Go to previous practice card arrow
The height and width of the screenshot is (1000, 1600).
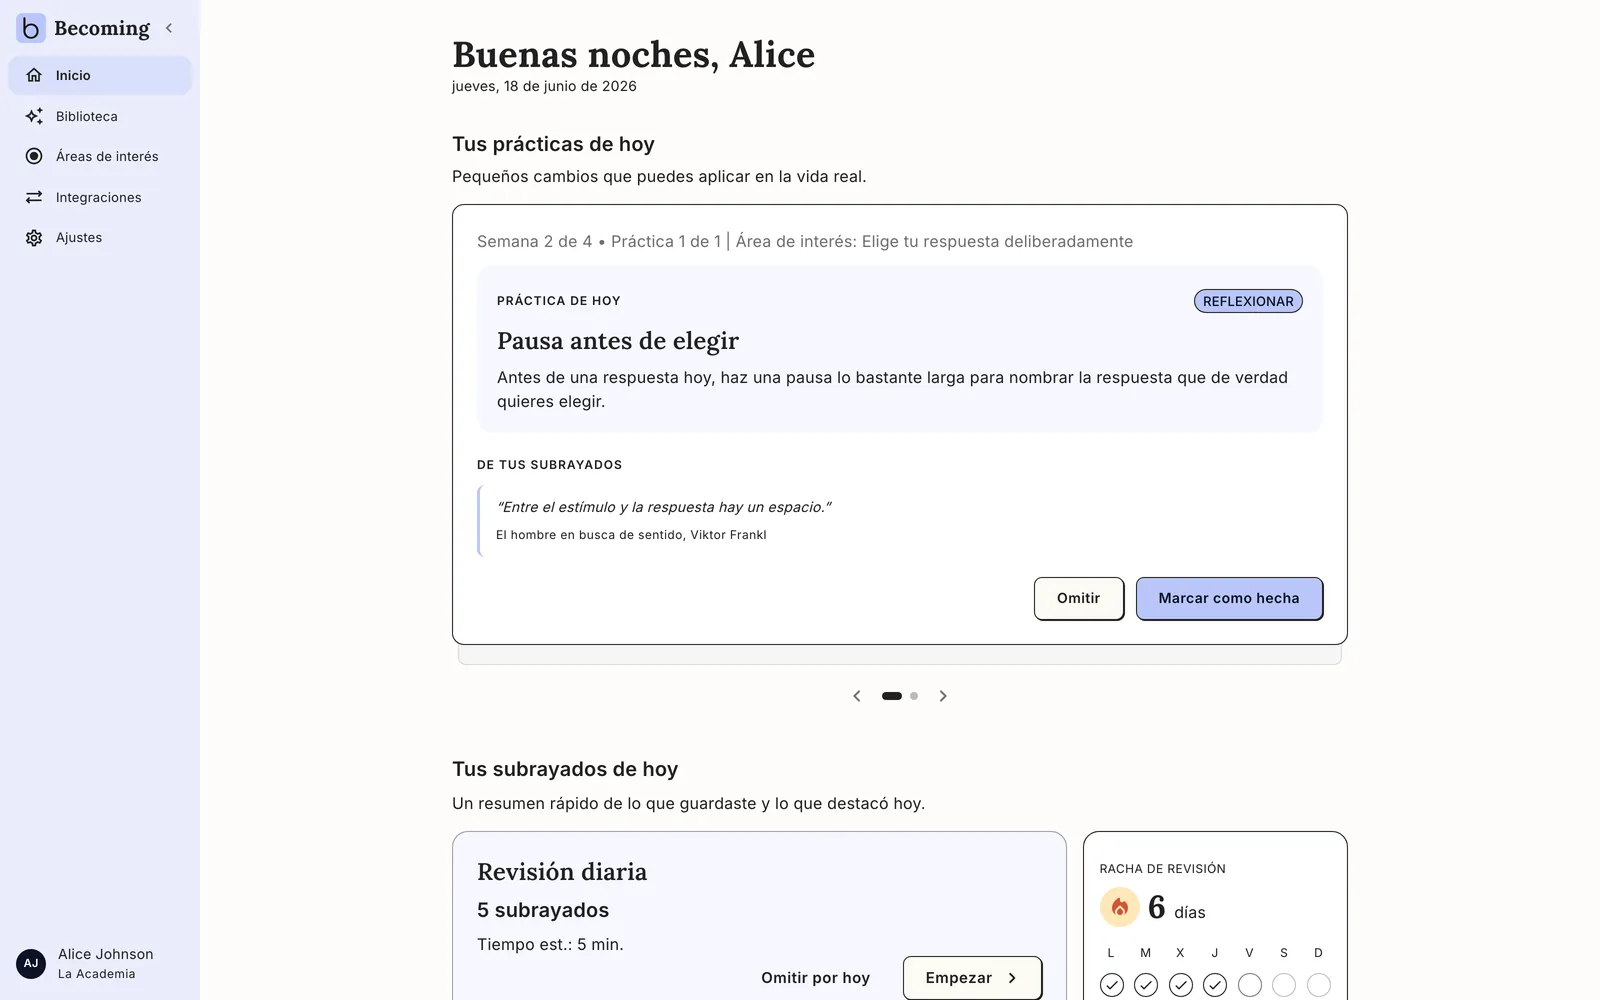[857, 696]
